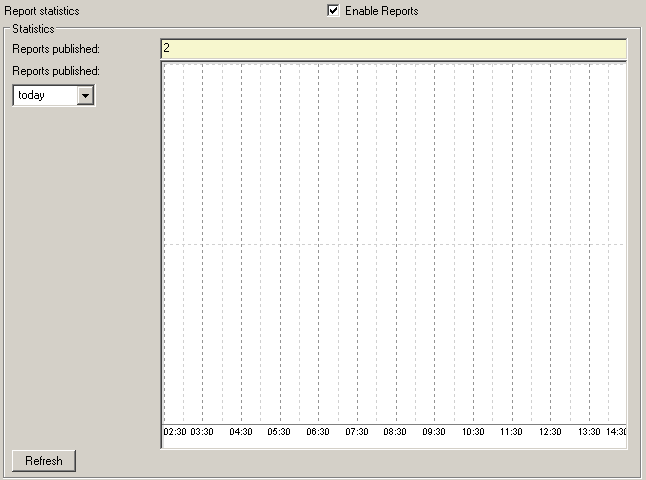Image resolution: width=646 pixels, height=480 pixels.
Task: Select the 03:30 time axis label
Action: [x=203, y=432]
